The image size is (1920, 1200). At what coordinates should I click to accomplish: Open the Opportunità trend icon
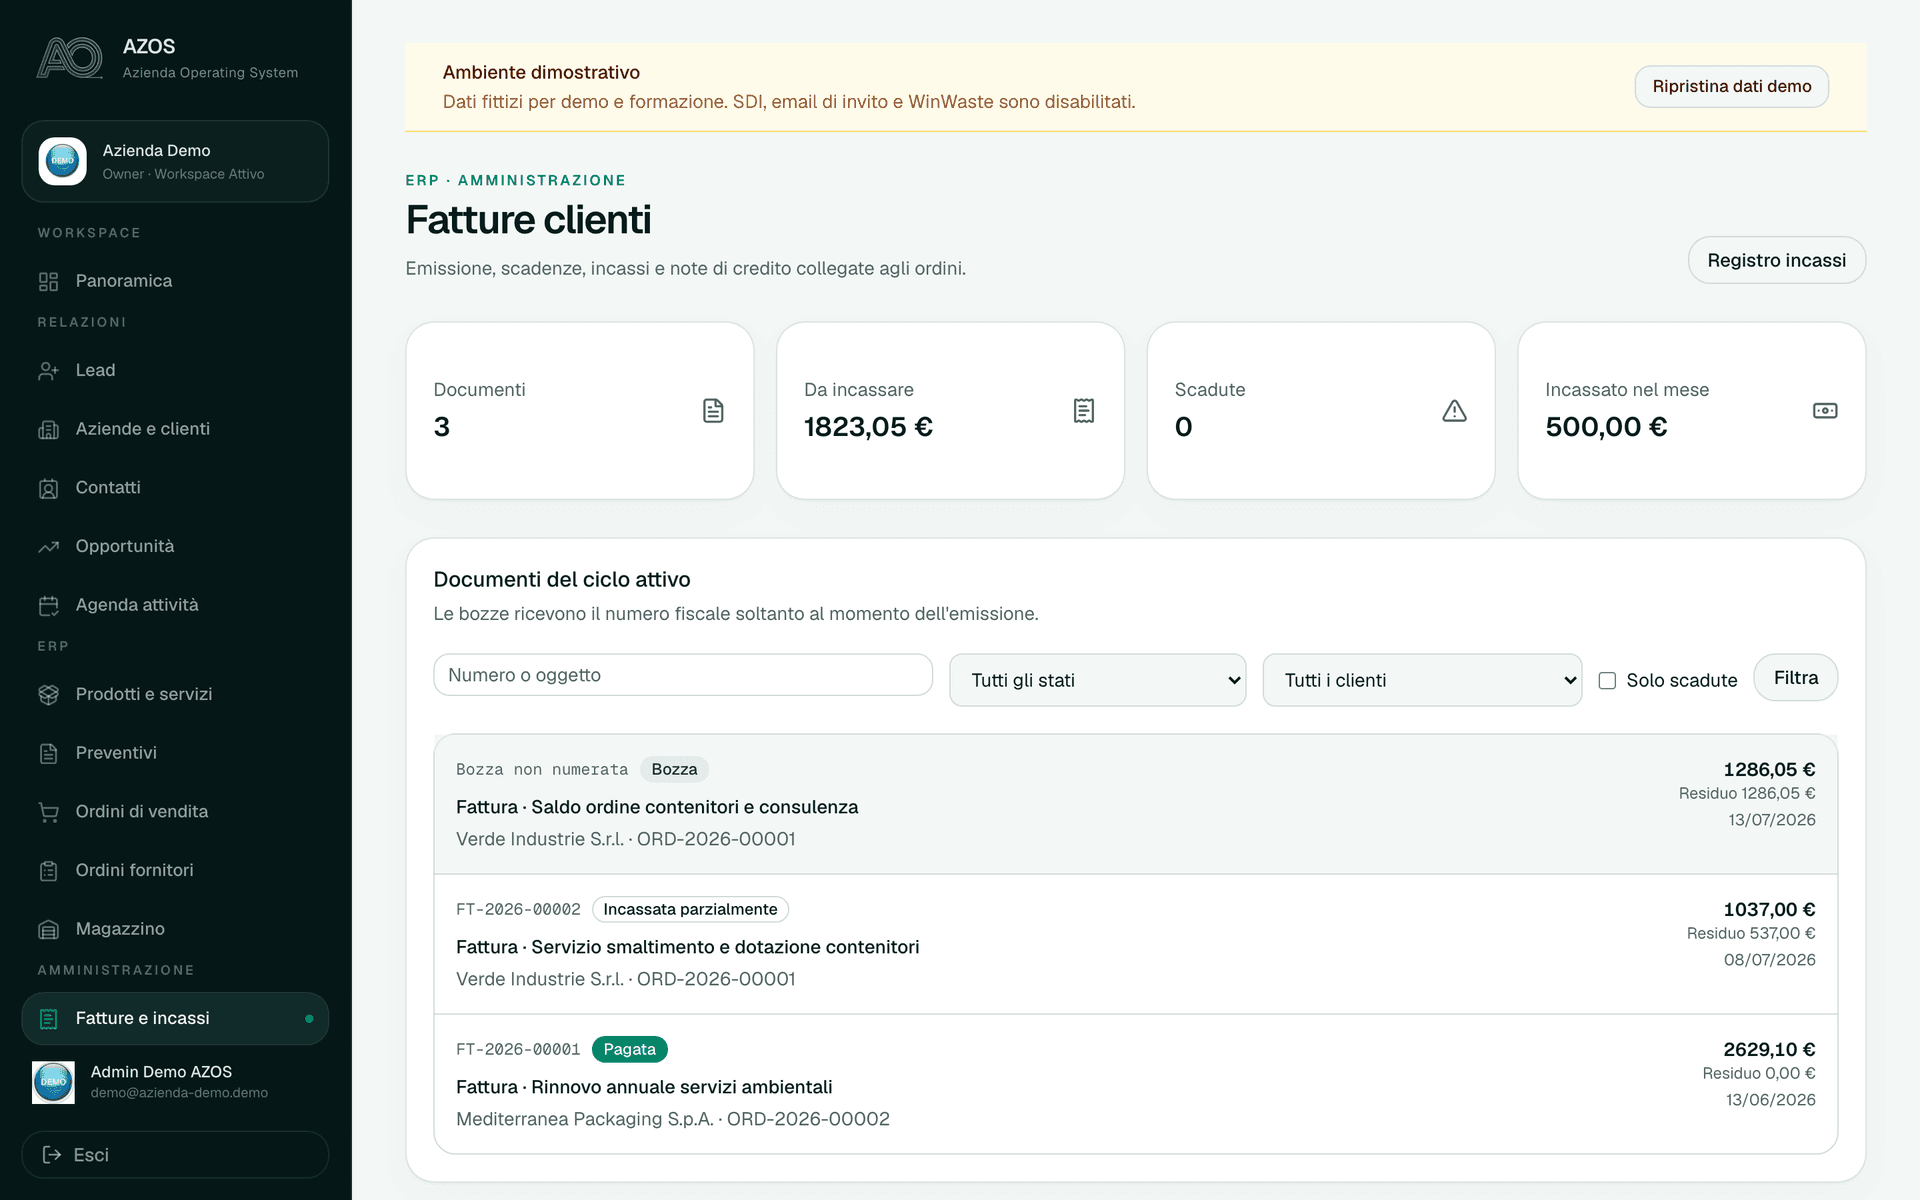(48, 546)
